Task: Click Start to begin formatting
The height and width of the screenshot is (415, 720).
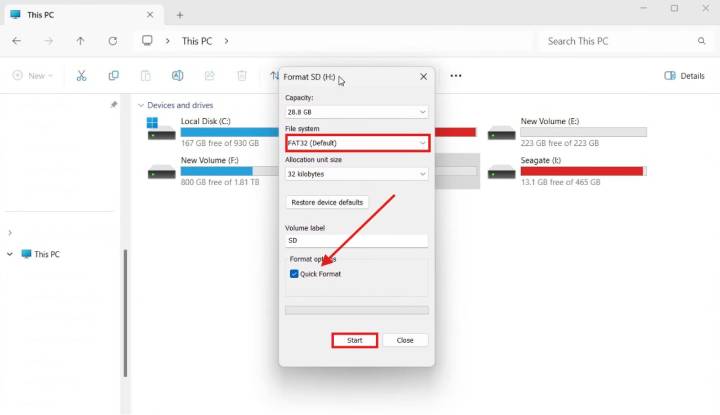Action: [x=354, y=340]
